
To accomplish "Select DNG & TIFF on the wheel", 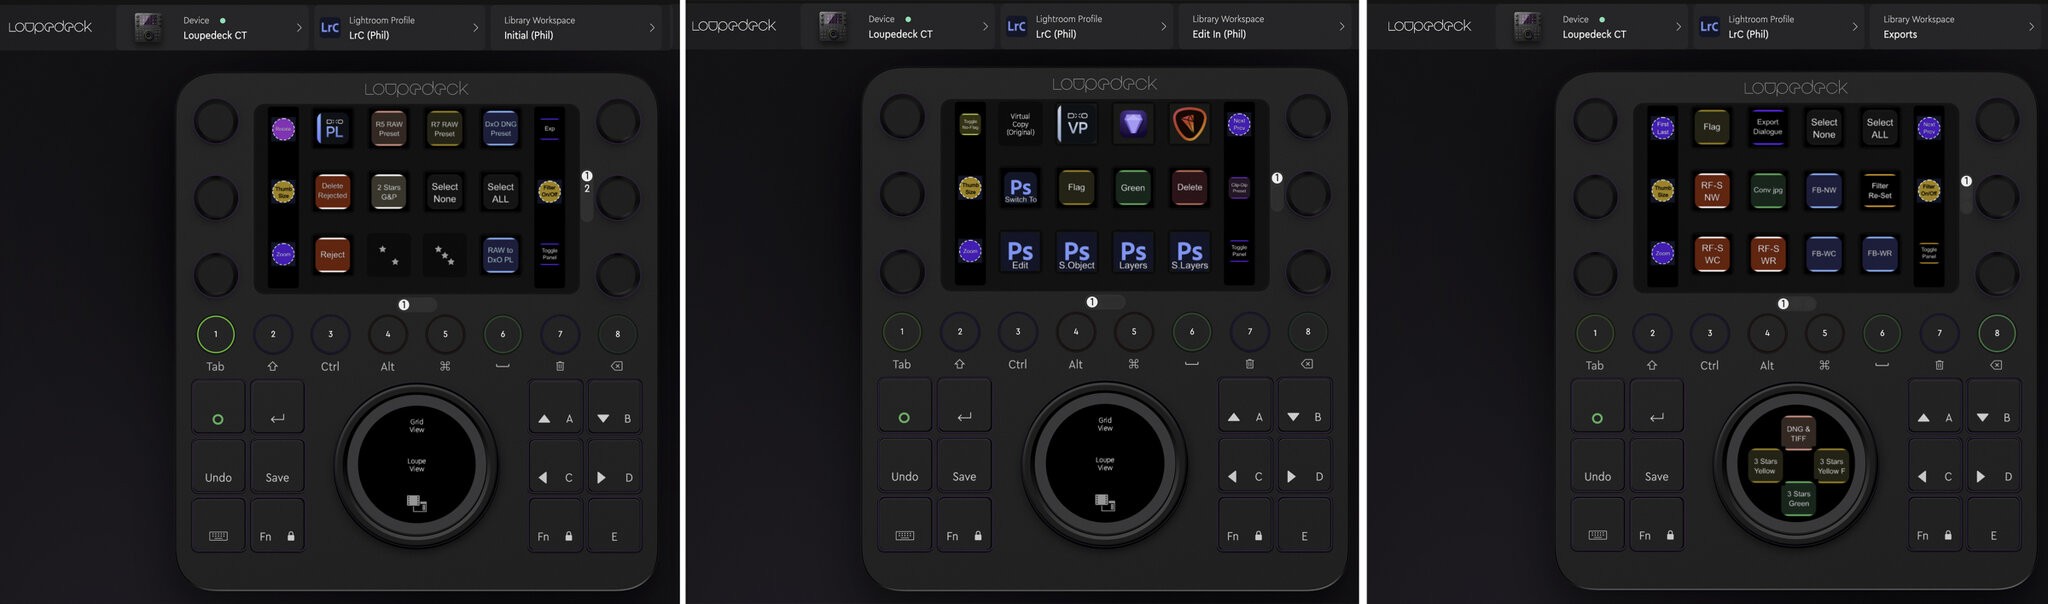I will tap(1798, 433).
